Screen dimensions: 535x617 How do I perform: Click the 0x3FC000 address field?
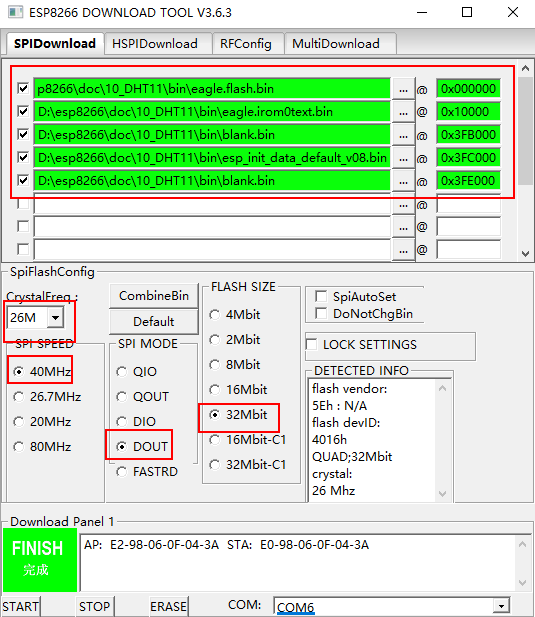pos(468,158)
